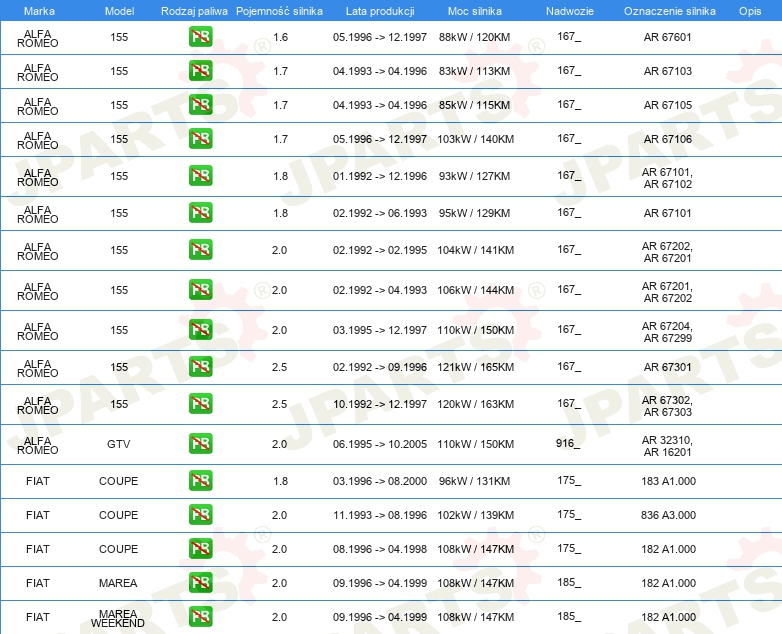Click dates 01.1992 -> 12.1996
Image resolution: width=782 pixels, height=634 pixels.
point(380,176)
